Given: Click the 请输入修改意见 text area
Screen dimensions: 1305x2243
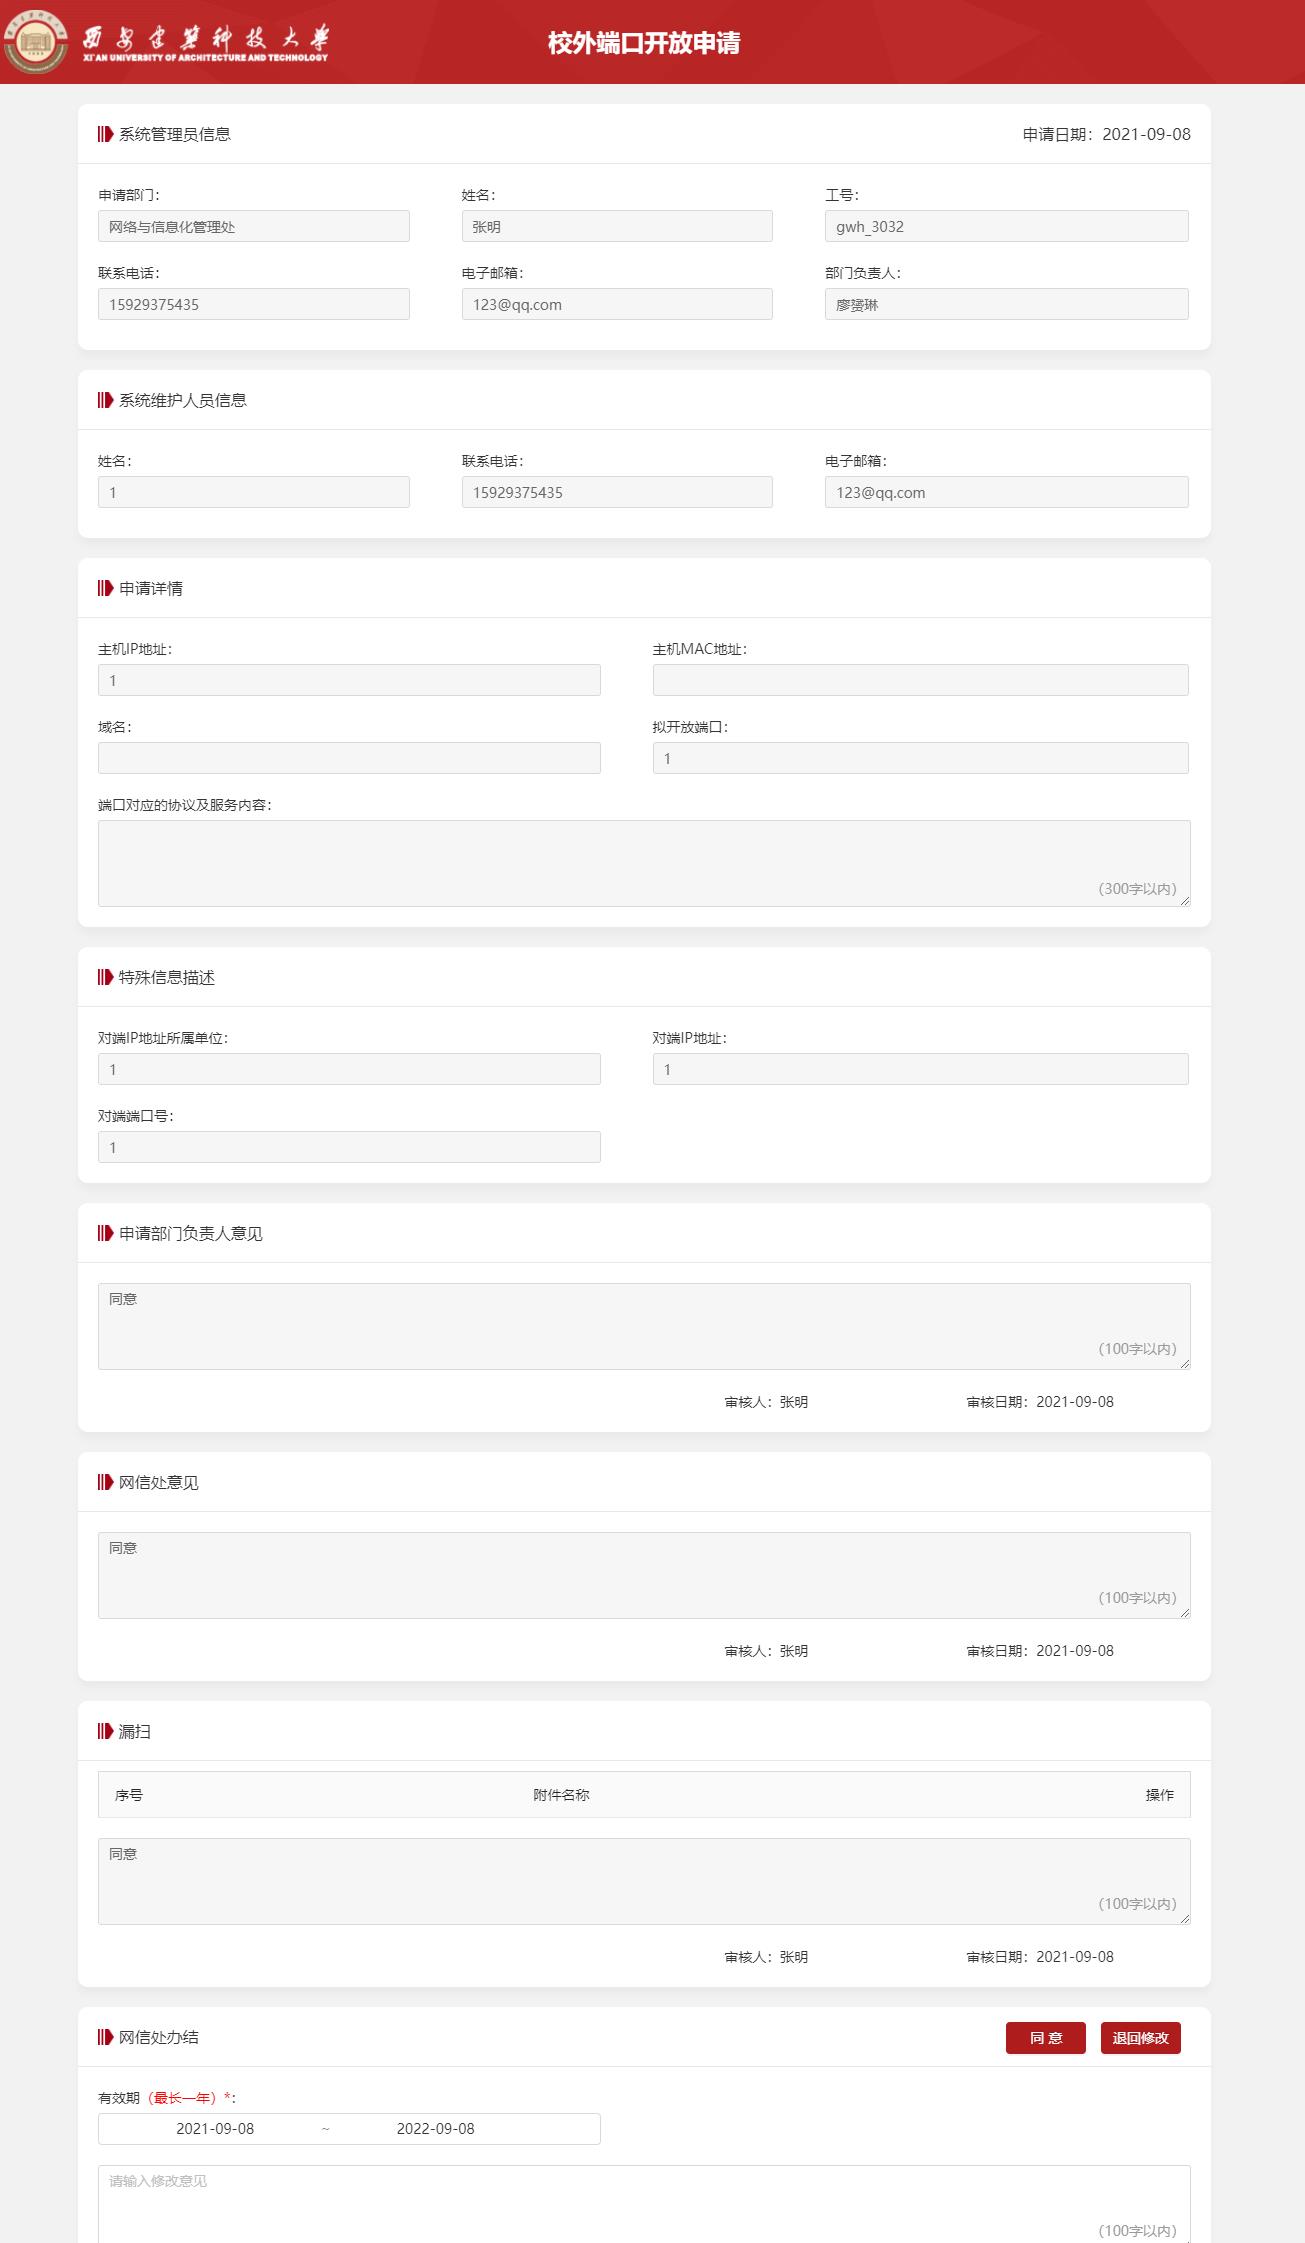Looking at the screenshot, I should point(644,2203).
